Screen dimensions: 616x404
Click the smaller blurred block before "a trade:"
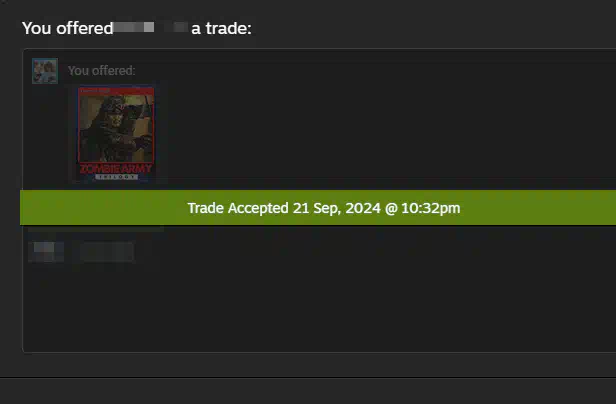tap(180, 27)
